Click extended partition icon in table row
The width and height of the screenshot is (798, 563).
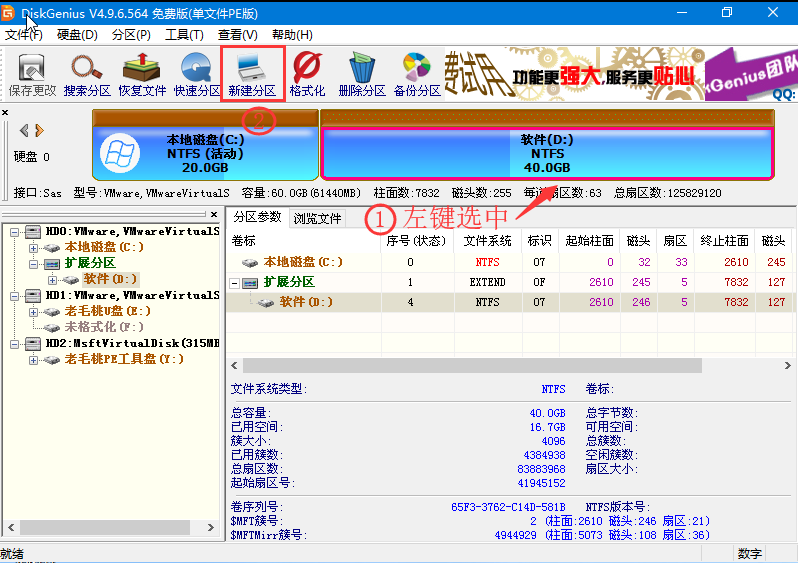coord(250,283)
